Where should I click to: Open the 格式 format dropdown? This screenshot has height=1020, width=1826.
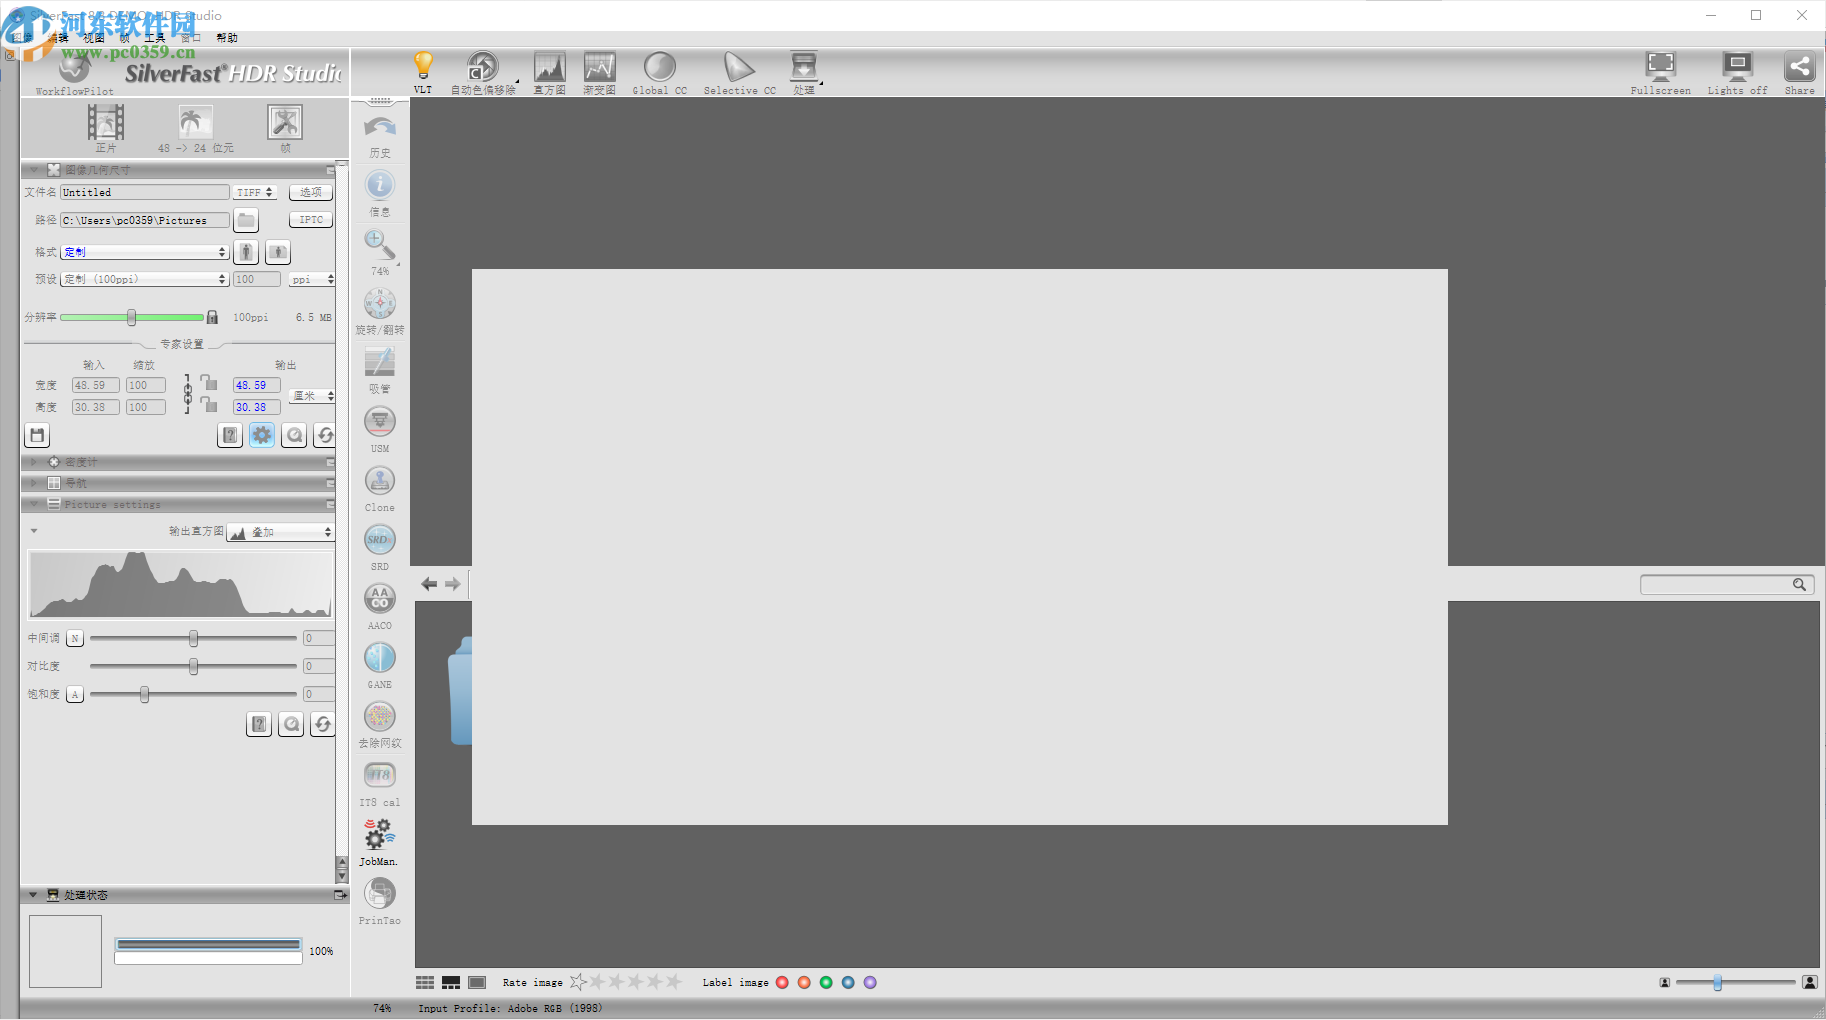point(145,252)
